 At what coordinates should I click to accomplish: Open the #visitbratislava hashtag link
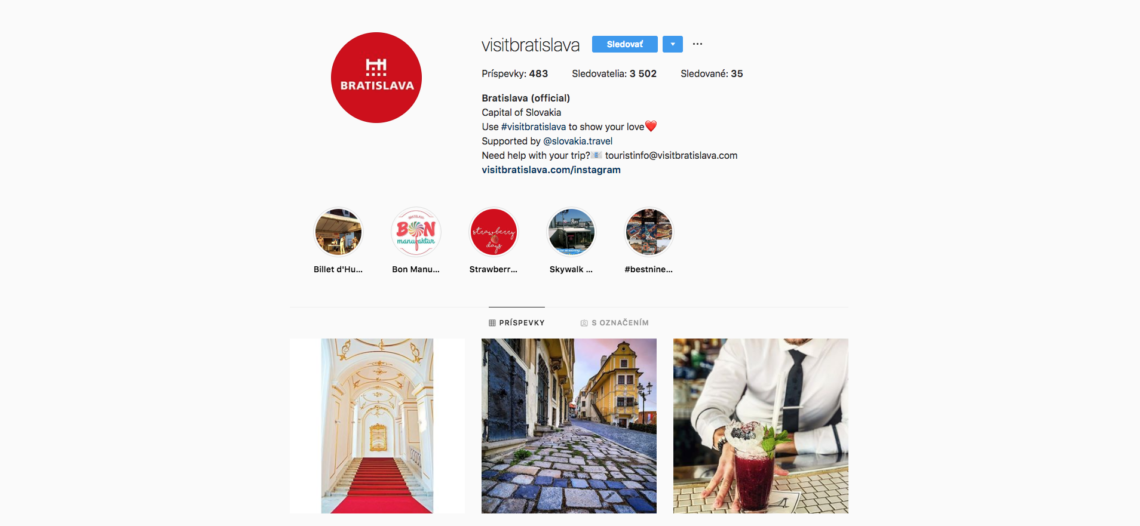534,127
